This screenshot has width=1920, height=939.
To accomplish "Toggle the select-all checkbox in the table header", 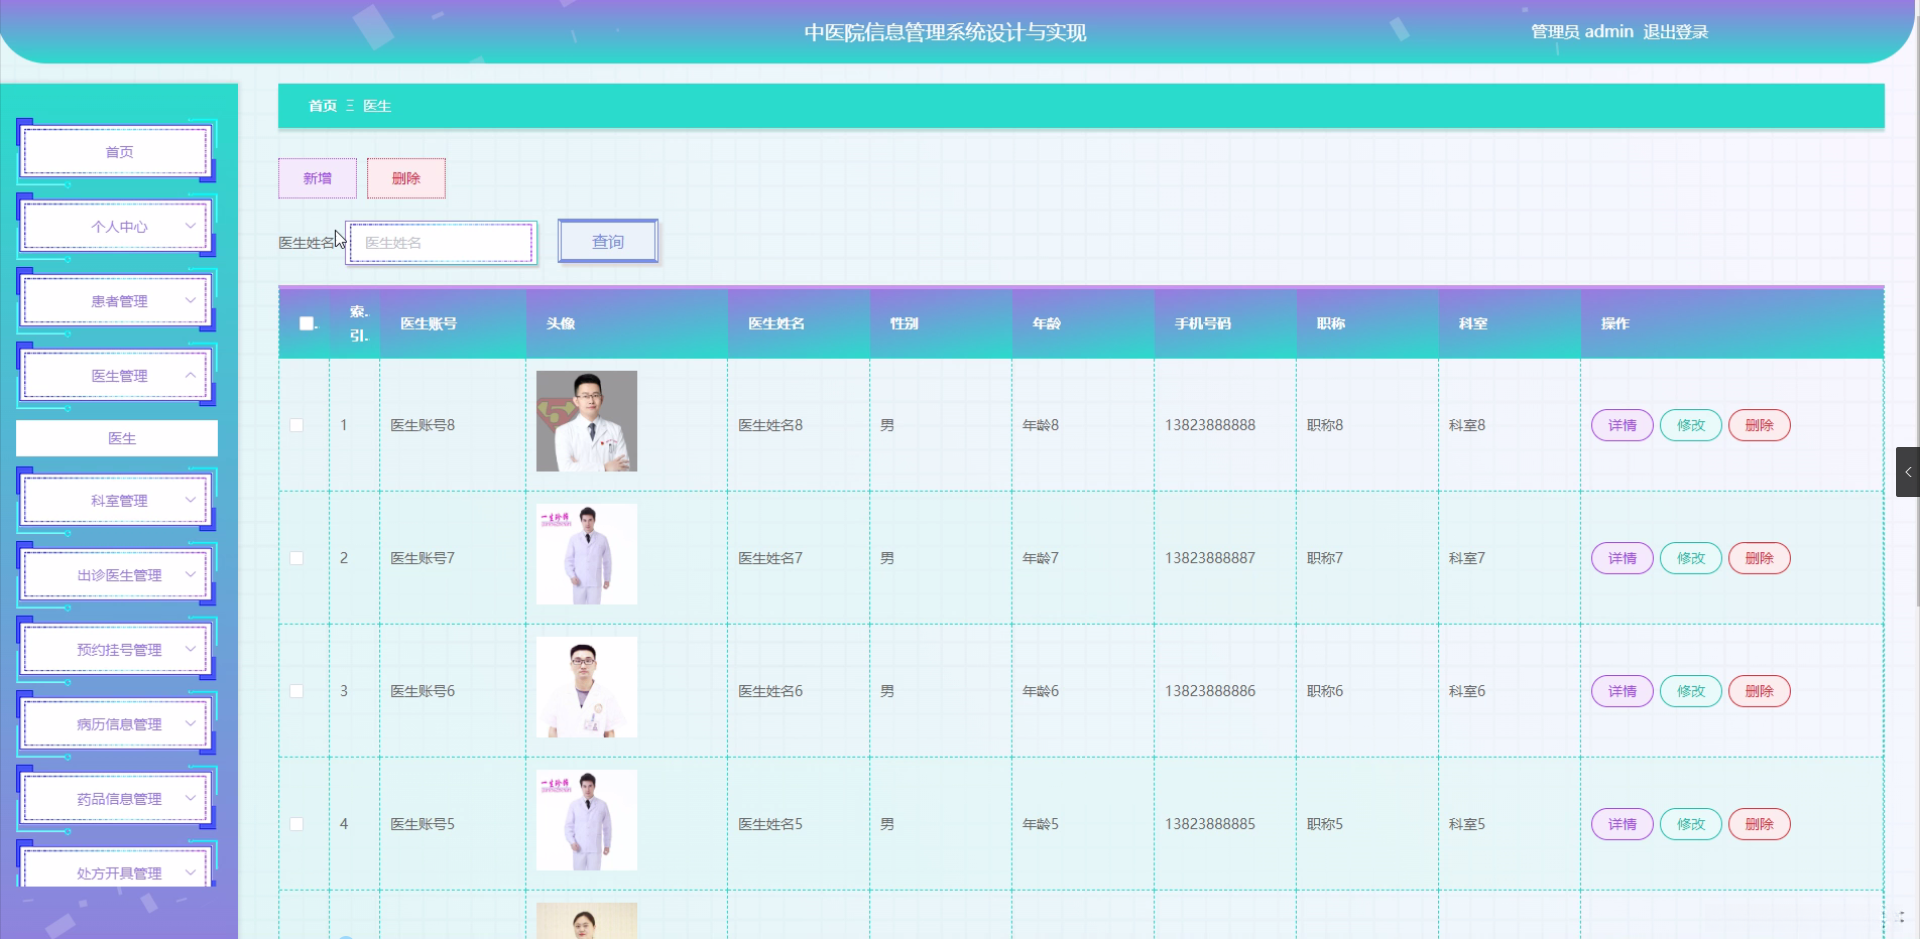I will 307,323.
